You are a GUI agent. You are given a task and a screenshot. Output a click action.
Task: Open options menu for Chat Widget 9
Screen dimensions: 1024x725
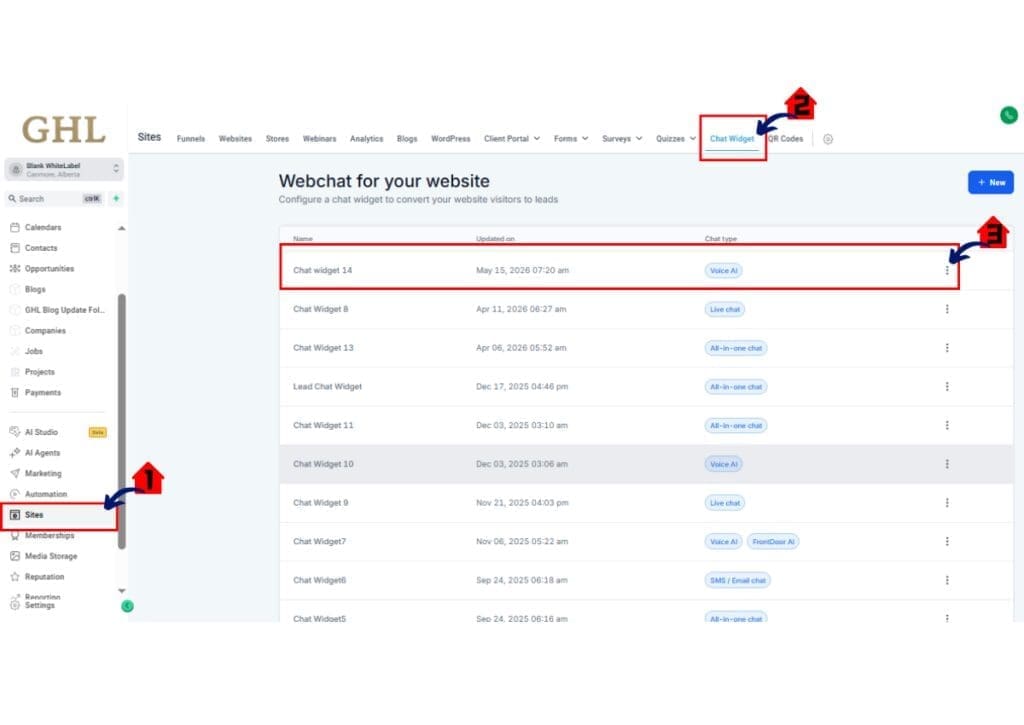[947, 503]
